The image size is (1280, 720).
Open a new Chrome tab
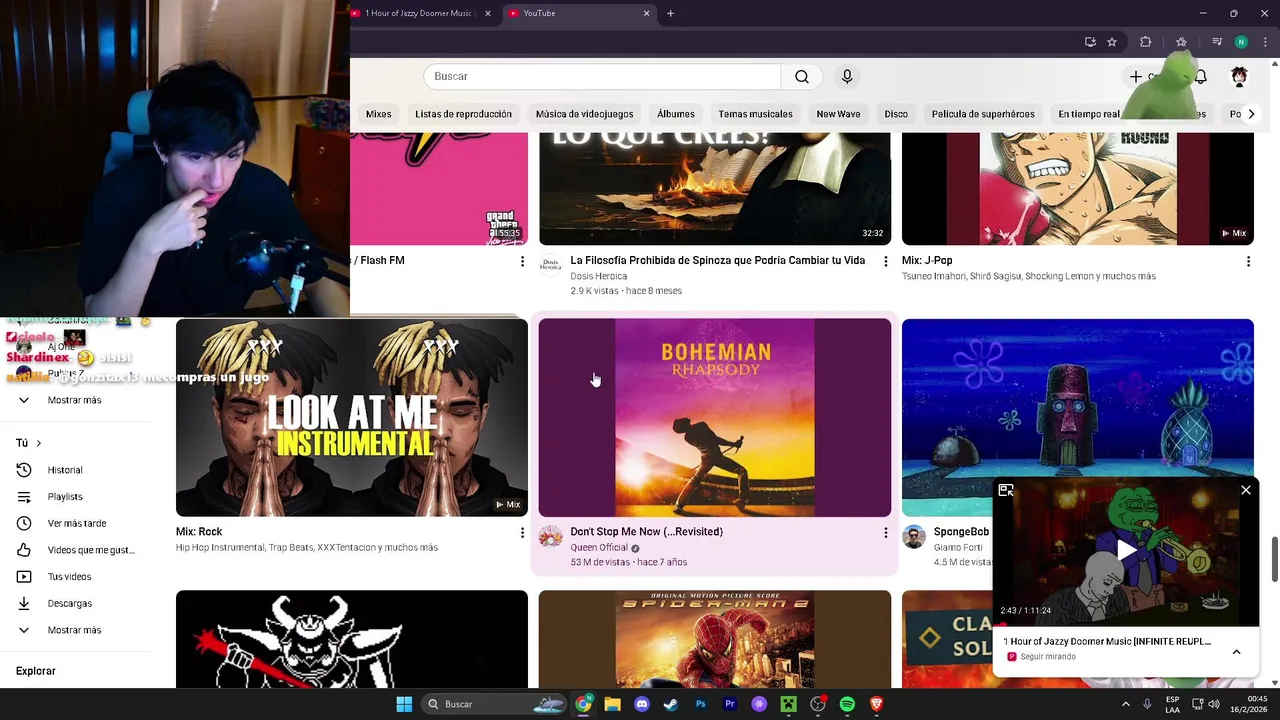pos(670,13)
